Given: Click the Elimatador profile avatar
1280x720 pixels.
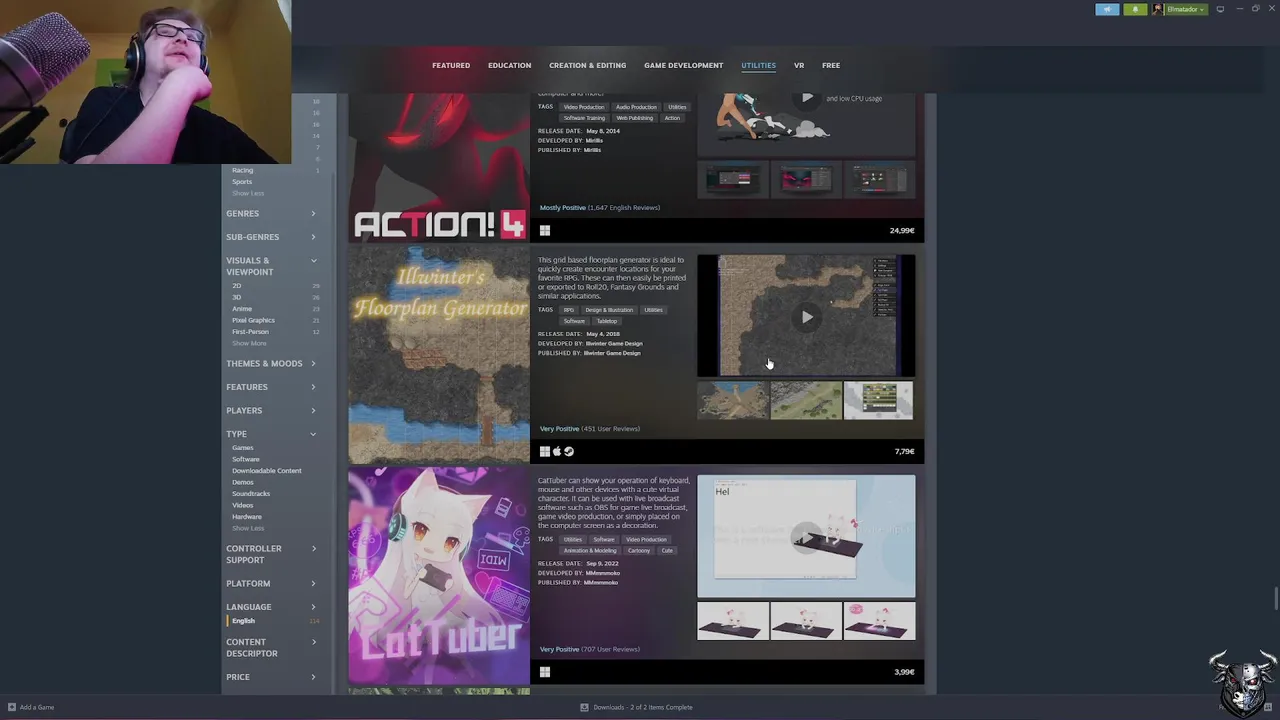Looking at the screenshot, I should click(1158, 9).
